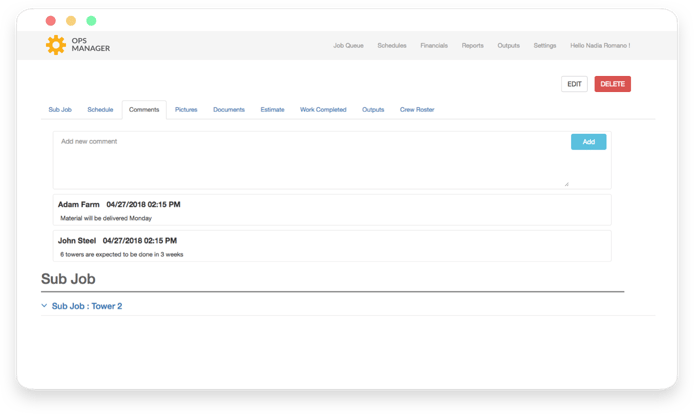Screen dimensions: 694x414
Task: Click the Adam Farm comment timestamp
Action: pyautogui.click(x=143, y=205)
